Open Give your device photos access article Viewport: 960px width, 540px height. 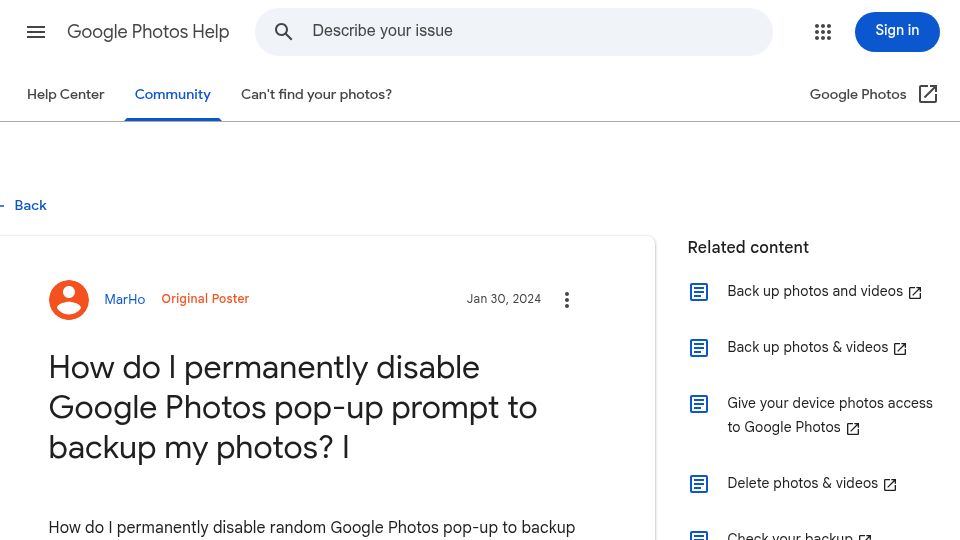pyautogui.click(x=830, y=415)
